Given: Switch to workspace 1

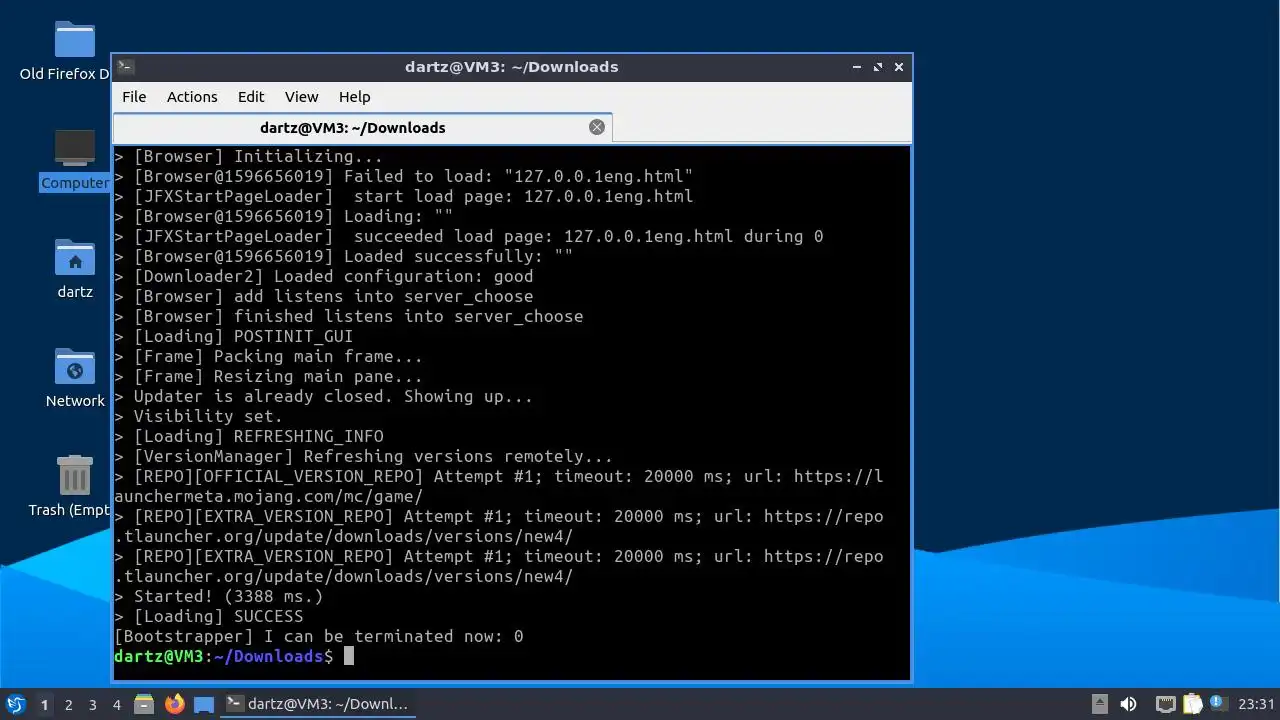Looking at the screenshot, I should point(44,705).
